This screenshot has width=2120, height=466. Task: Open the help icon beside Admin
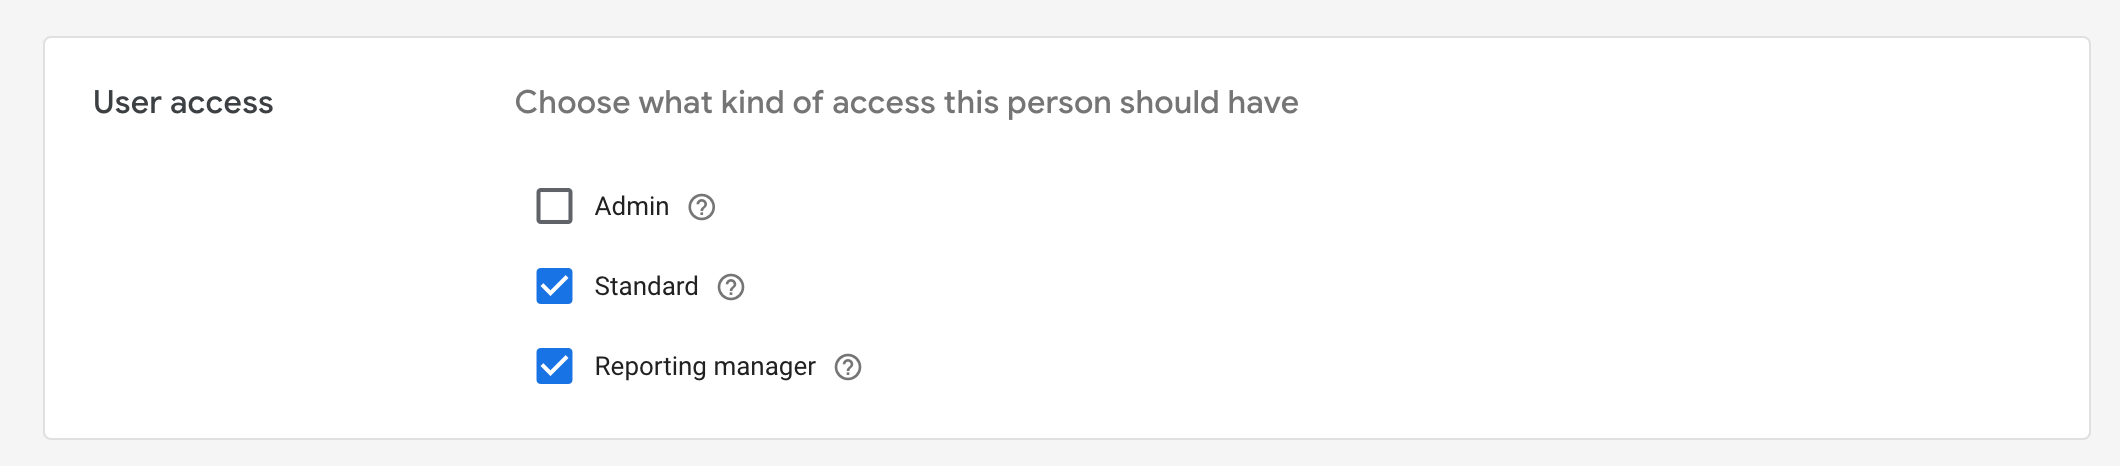tap(702, 207)
